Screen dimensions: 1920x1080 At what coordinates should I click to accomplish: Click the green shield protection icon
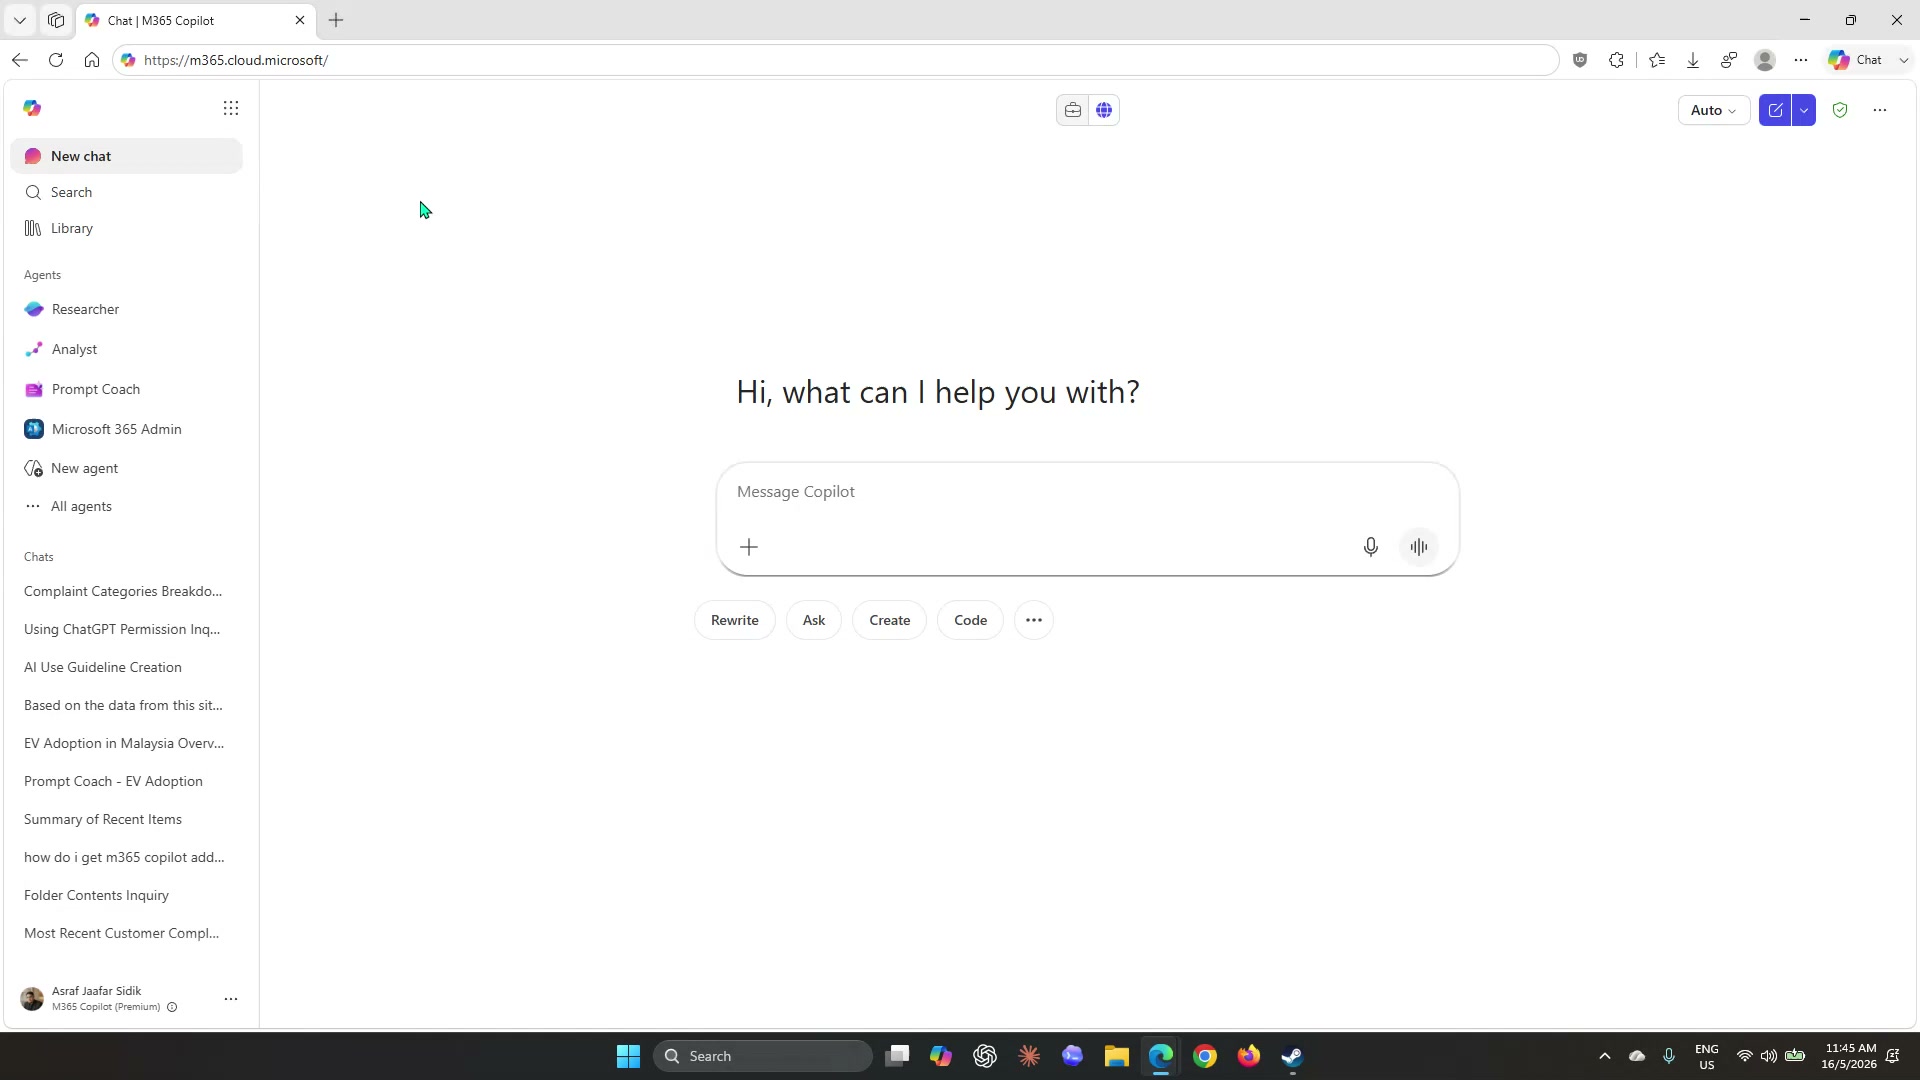click(1840, 110)
